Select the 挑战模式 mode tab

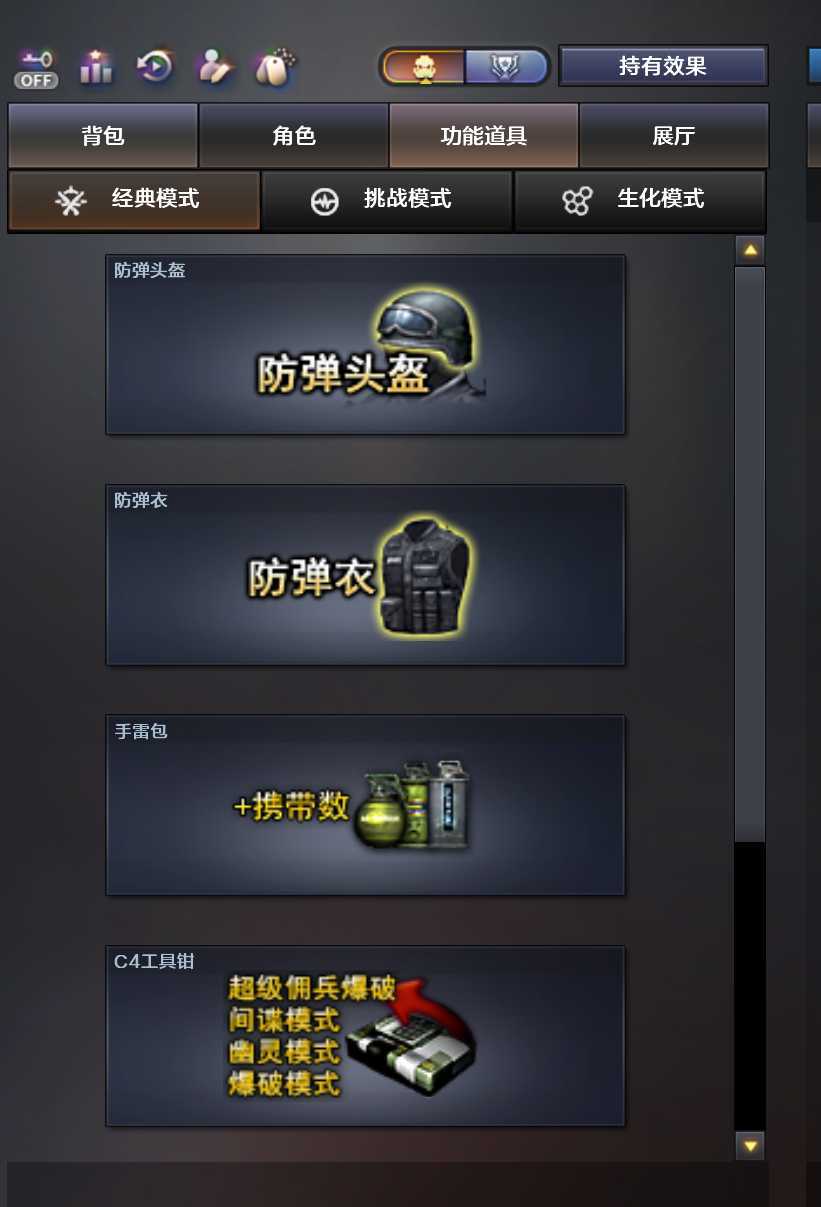(x=387, y=200)
